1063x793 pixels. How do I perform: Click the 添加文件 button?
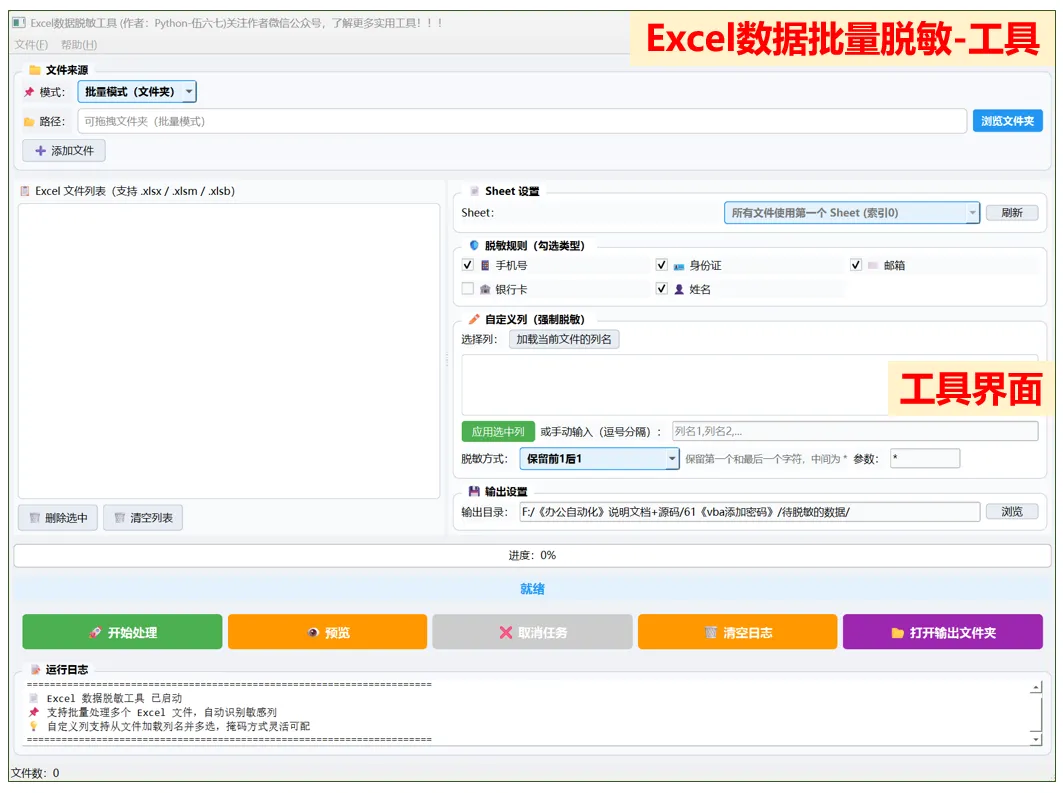click(64, 150)
